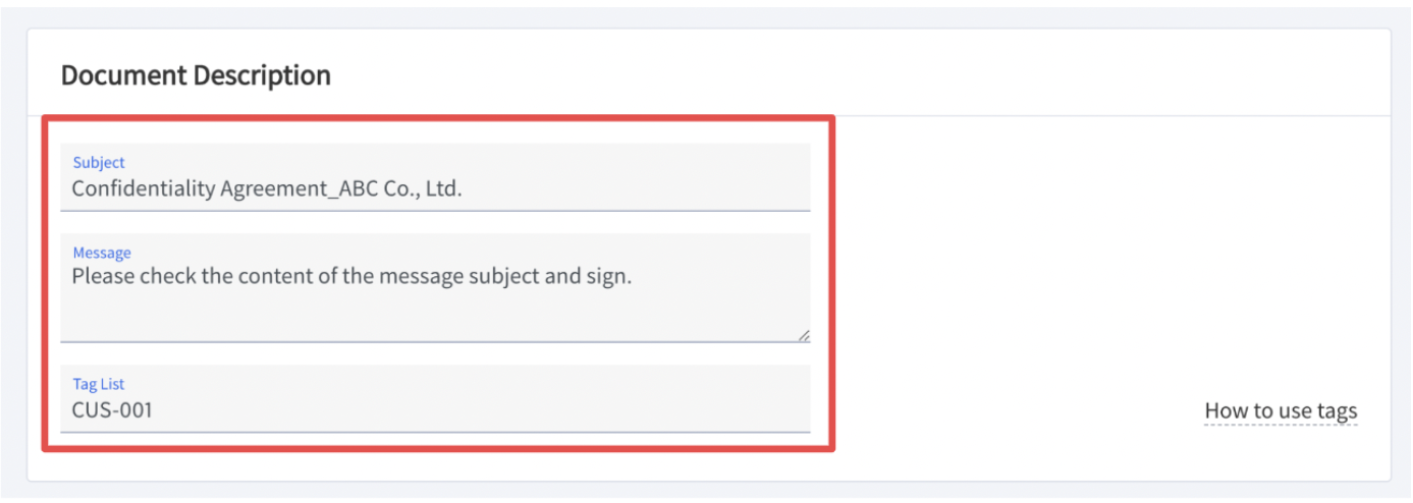Click the blue Message field label

click(x=101, y=253)
